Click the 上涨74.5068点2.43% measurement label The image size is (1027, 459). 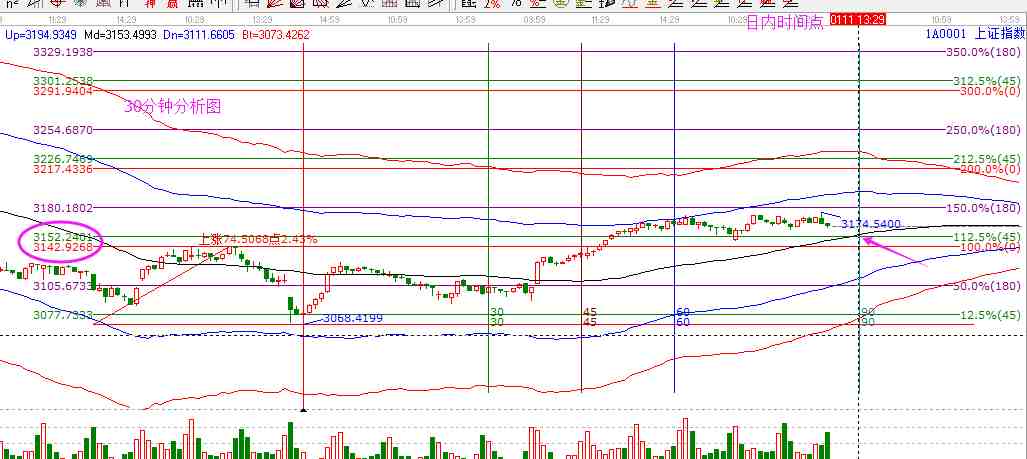point(258,239)
